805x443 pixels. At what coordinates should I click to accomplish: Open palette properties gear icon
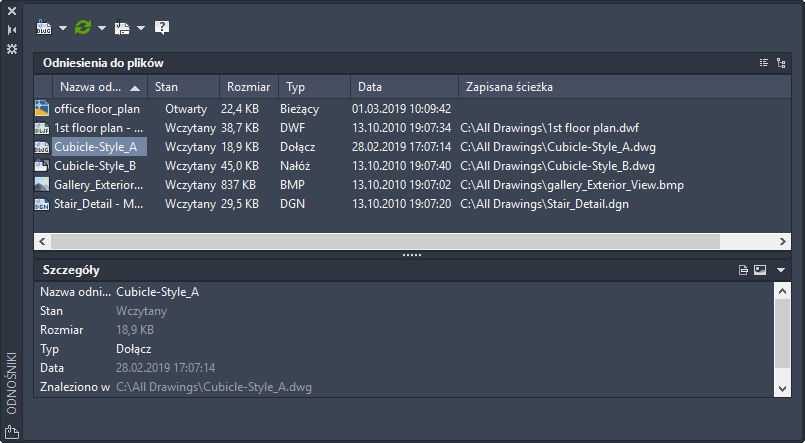tap(12, 48)
